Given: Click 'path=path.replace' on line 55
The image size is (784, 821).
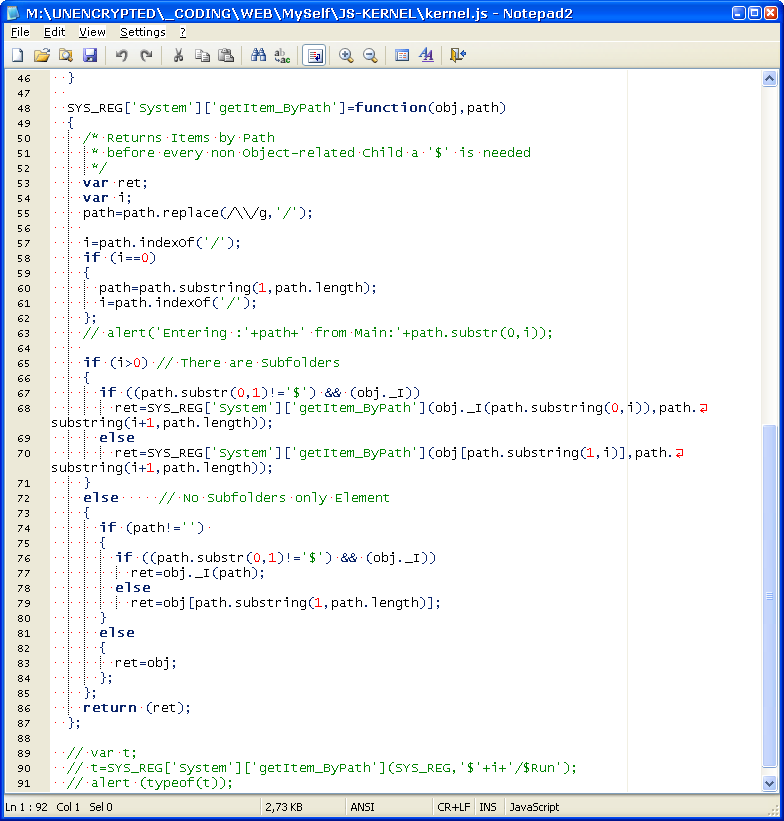Looking at the screenshot, I should [151, 213].
